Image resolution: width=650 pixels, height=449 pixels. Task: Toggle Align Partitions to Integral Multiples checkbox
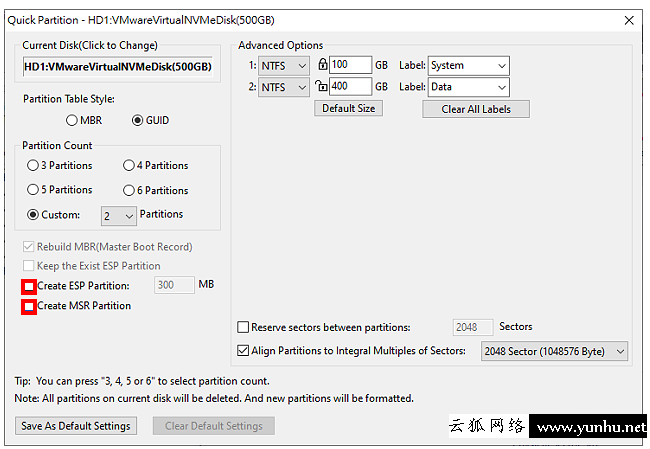coord(243,351)
